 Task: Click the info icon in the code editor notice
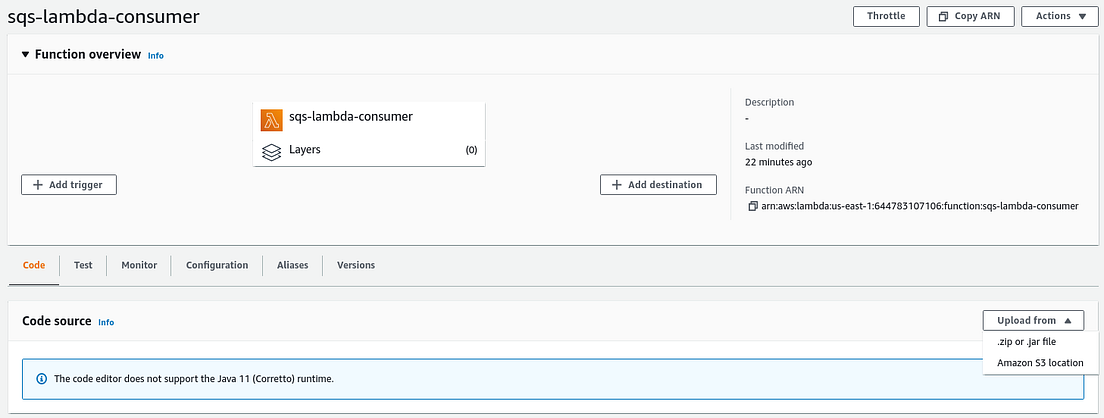click(x=41, y=379)
